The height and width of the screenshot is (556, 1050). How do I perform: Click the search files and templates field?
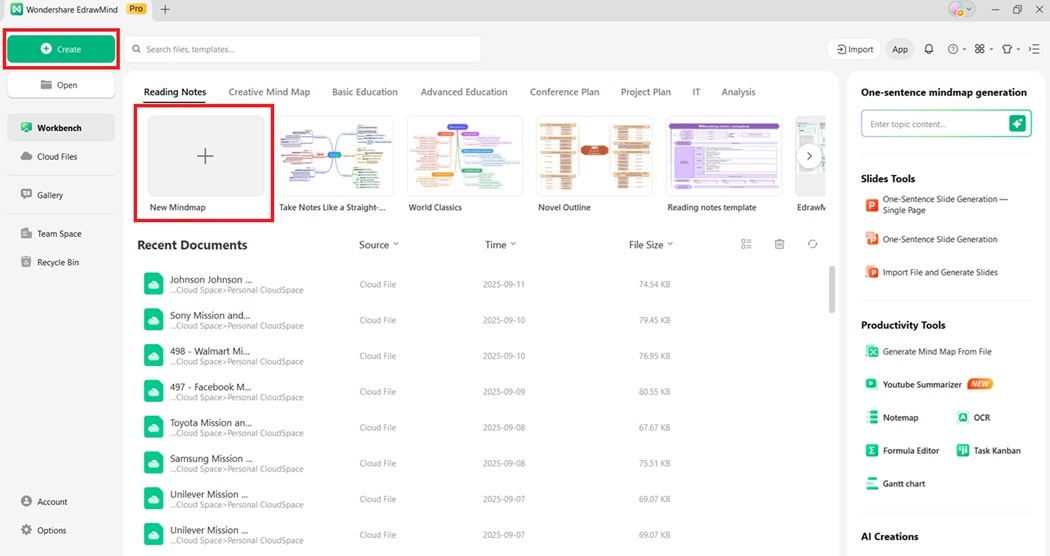point(303,49)
